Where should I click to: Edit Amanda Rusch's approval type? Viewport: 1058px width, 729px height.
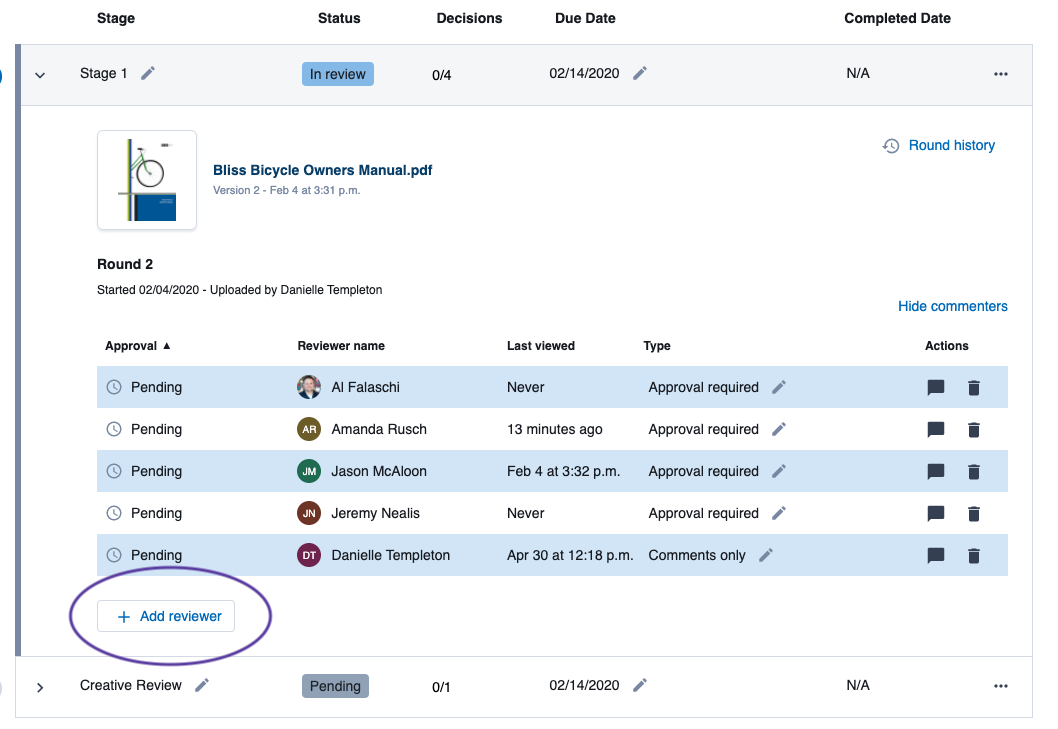click(779, 429)
